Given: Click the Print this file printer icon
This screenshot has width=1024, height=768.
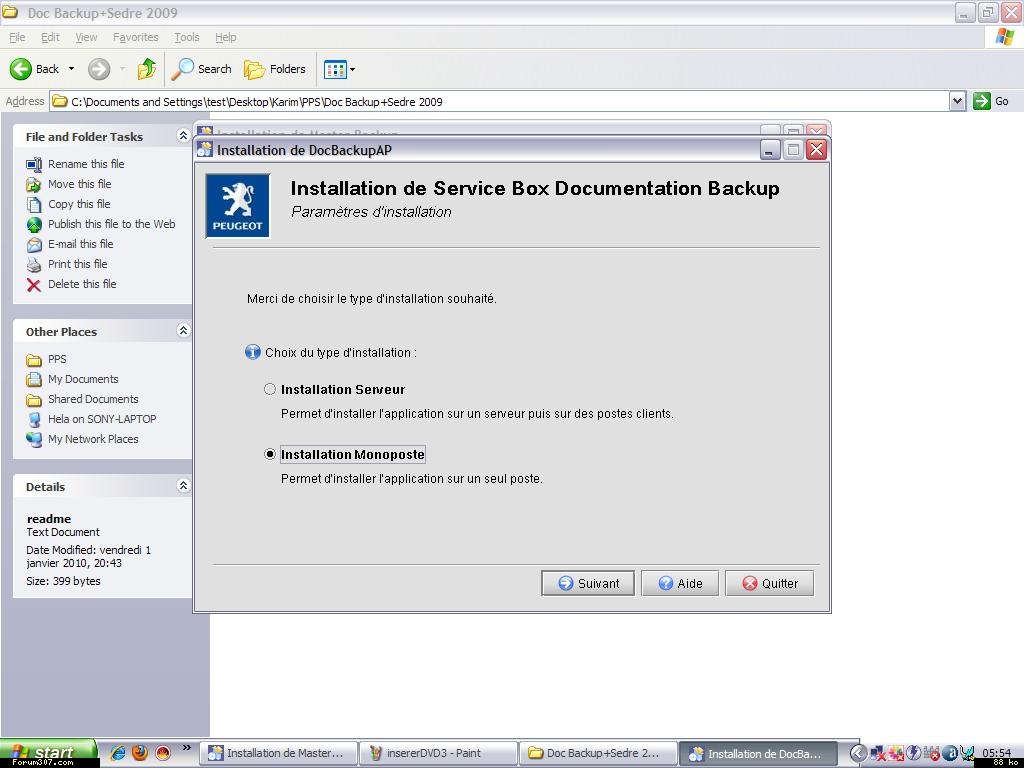Looking at the screenshot, I should [34, 264].
